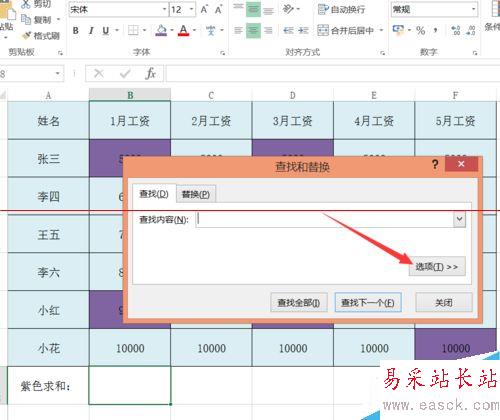Click the accounting number format icon
The height and width of the screenshot is (420, 500).
[398, 30]
